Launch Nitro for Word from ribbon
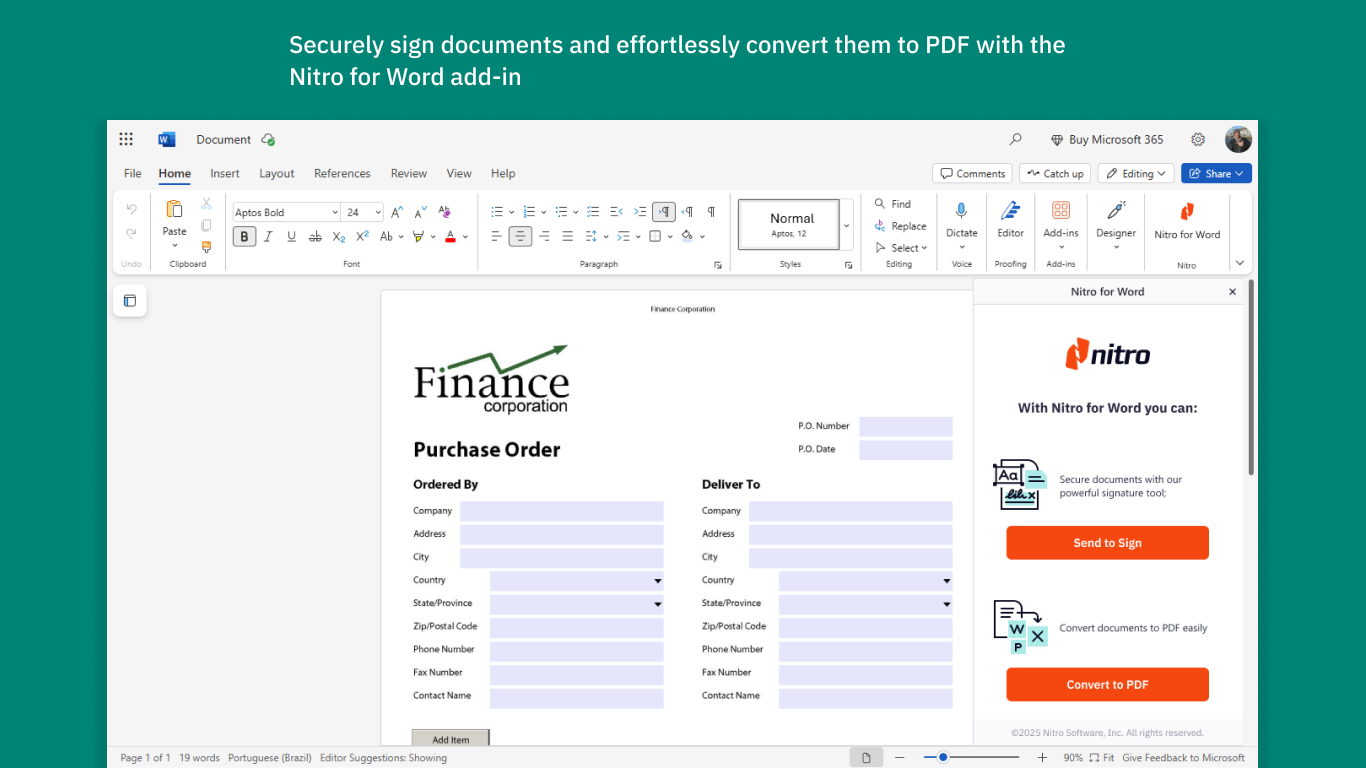Viewport: 1366px width, 768px height. (1187, 220)
